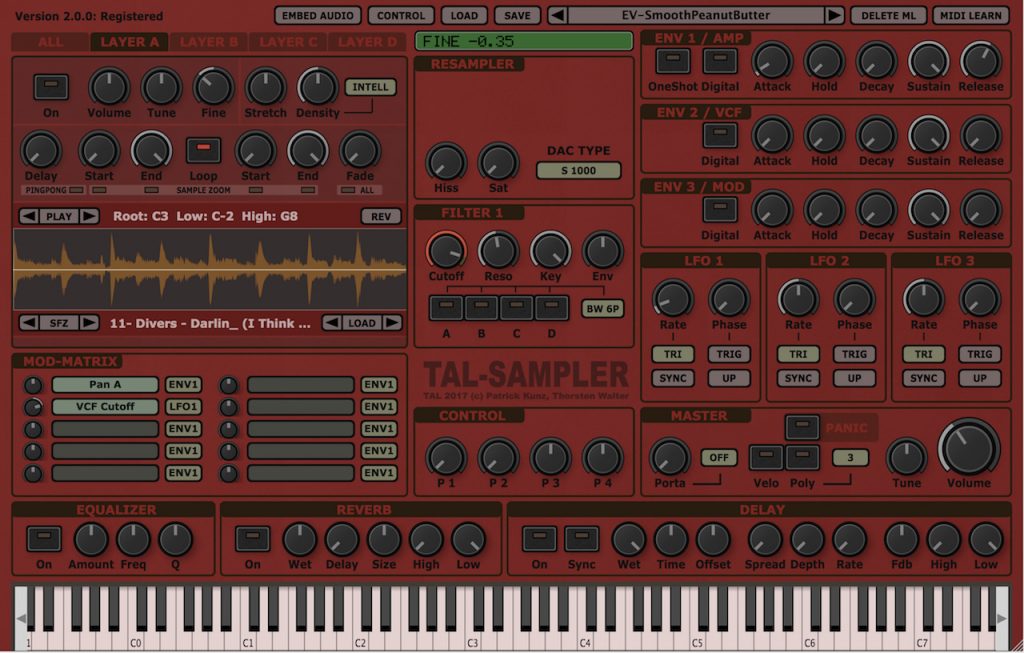This screenshot has width=1024, height=653.
Task: Click the EMBED AUDIO button
Action: pos(318,15)
